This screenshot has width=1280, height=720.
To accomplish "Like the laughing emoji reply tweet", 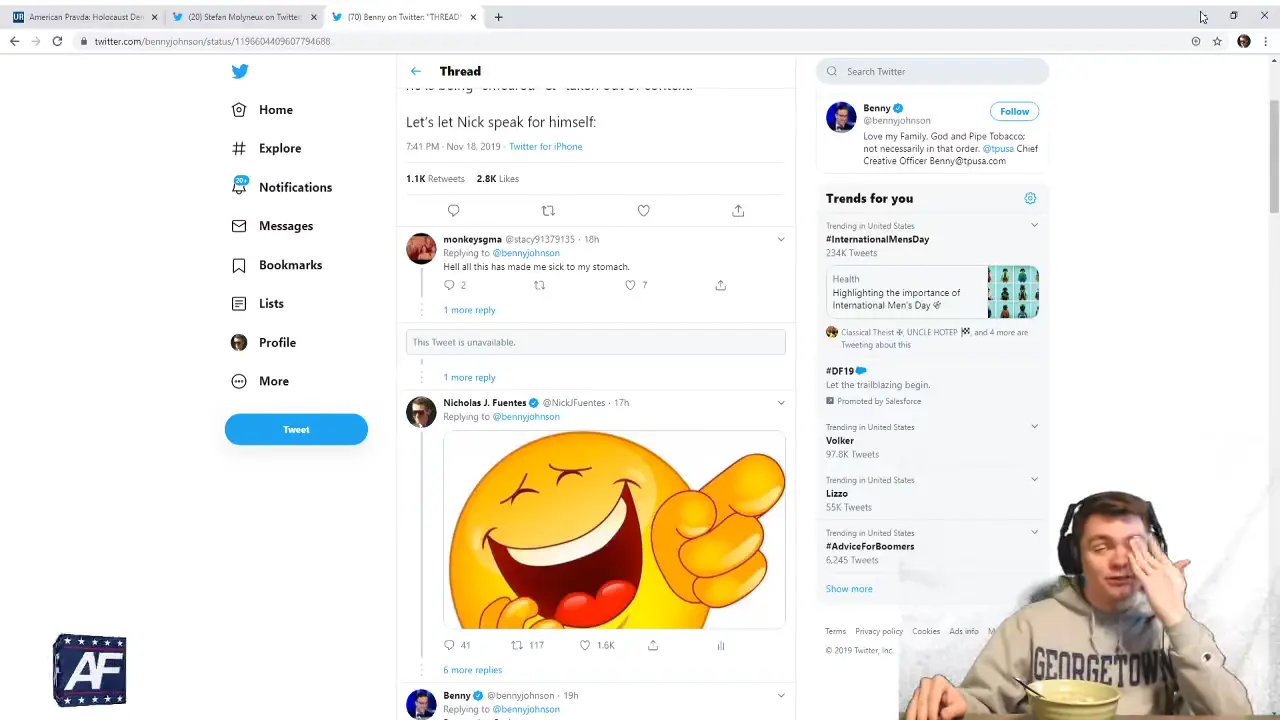I will point(585,645).
